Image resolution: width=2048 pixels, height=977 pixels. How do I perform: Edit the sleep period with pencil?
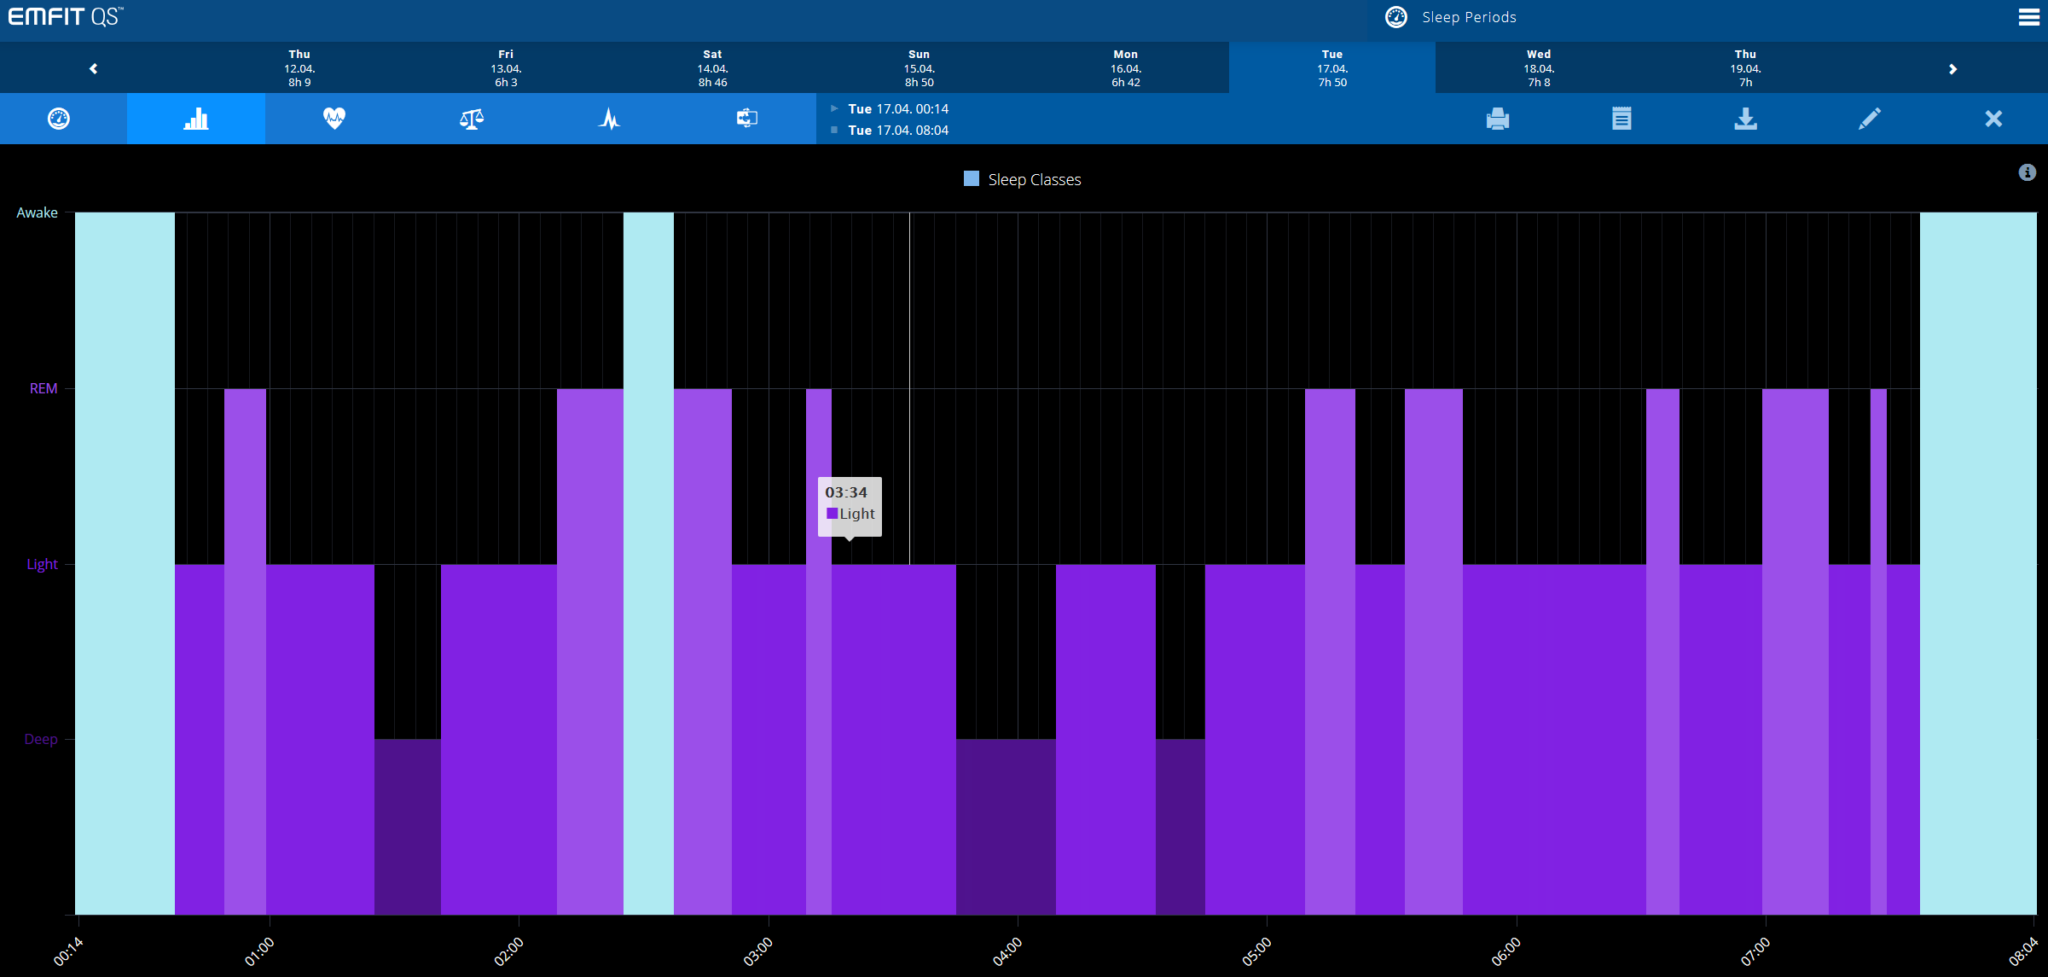pos(1869,119)
